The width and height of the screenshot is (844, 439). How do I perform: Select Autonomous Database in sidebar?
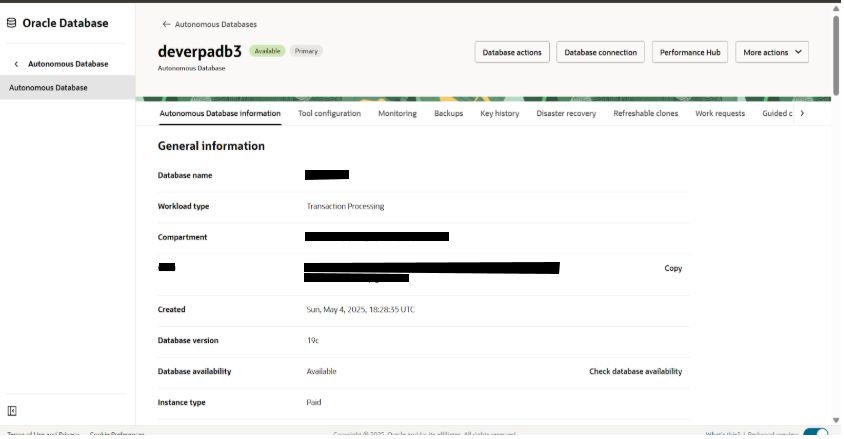click(48, 88)
